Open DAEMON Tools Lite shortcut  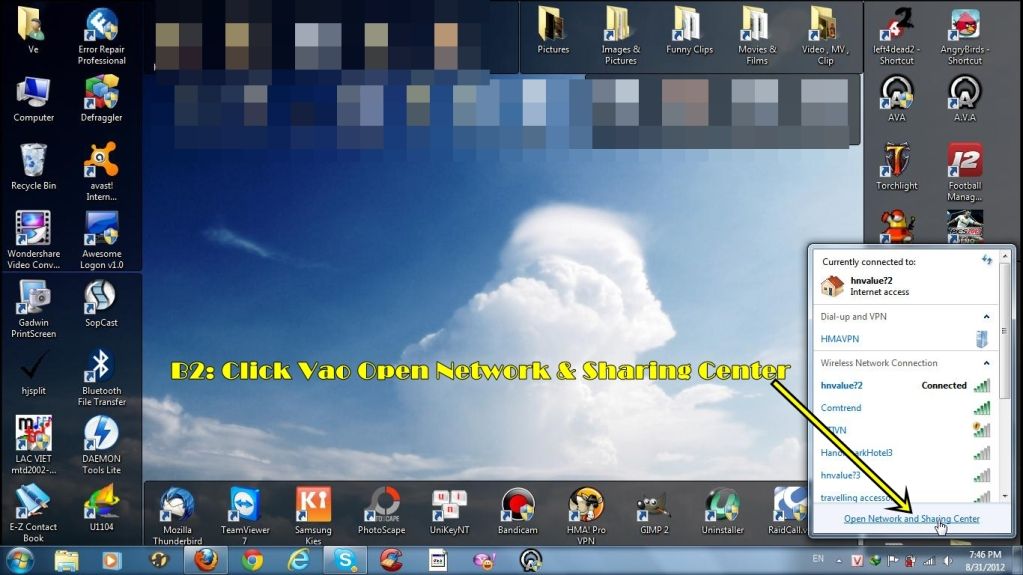(x=101, y=443)
